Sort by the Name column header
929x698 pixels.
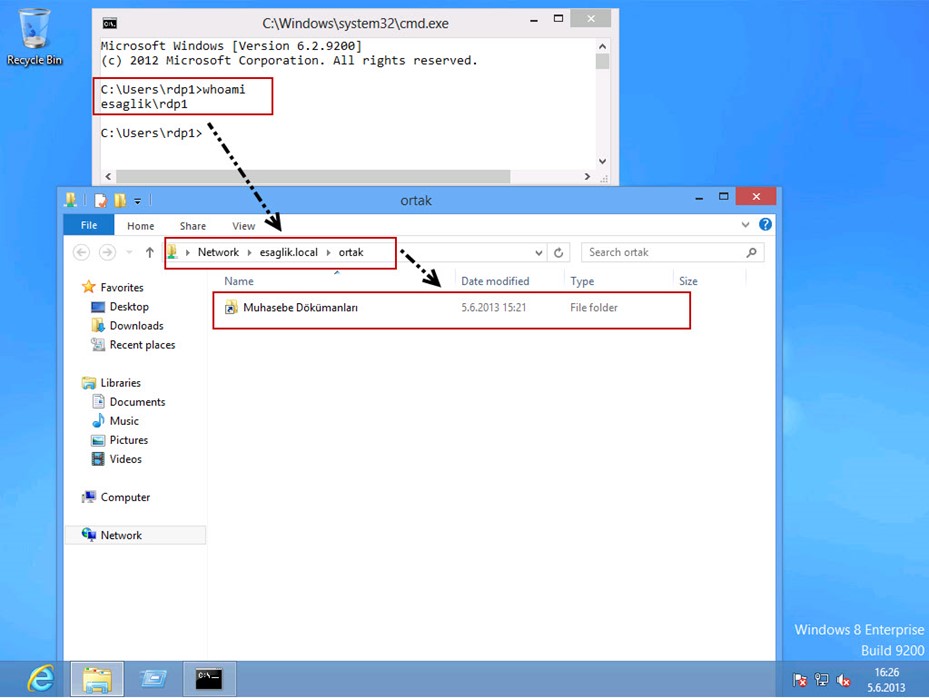239,281
